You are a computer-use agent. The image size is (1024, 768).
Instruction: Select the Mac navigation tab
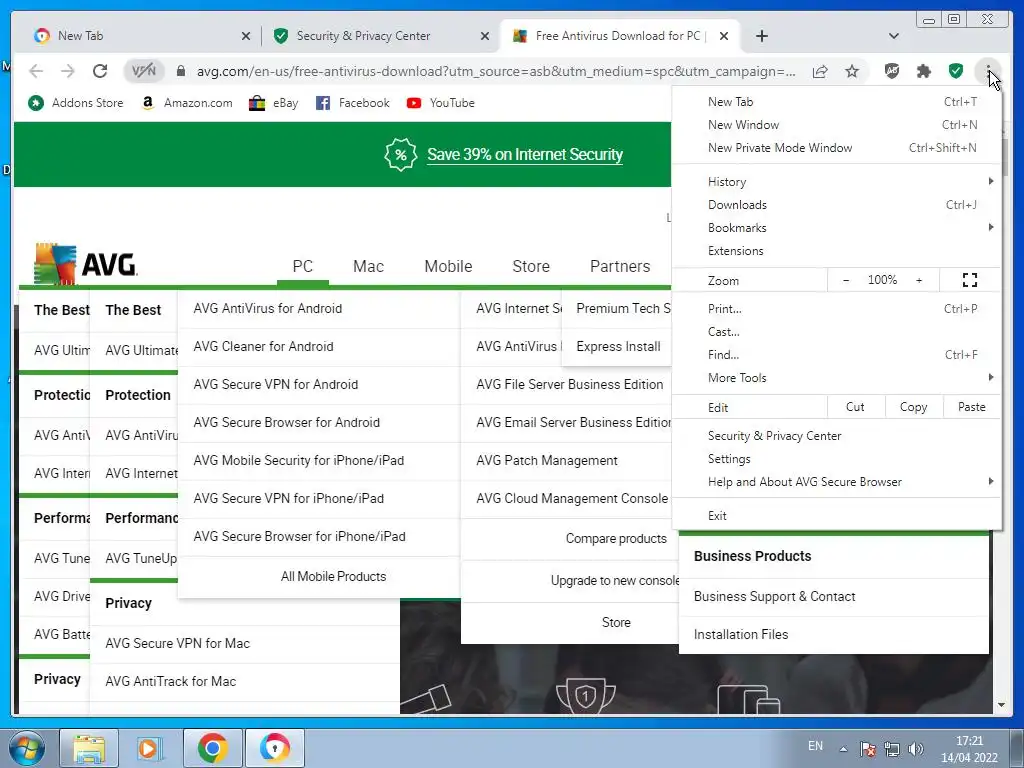[x=368, y=266]
